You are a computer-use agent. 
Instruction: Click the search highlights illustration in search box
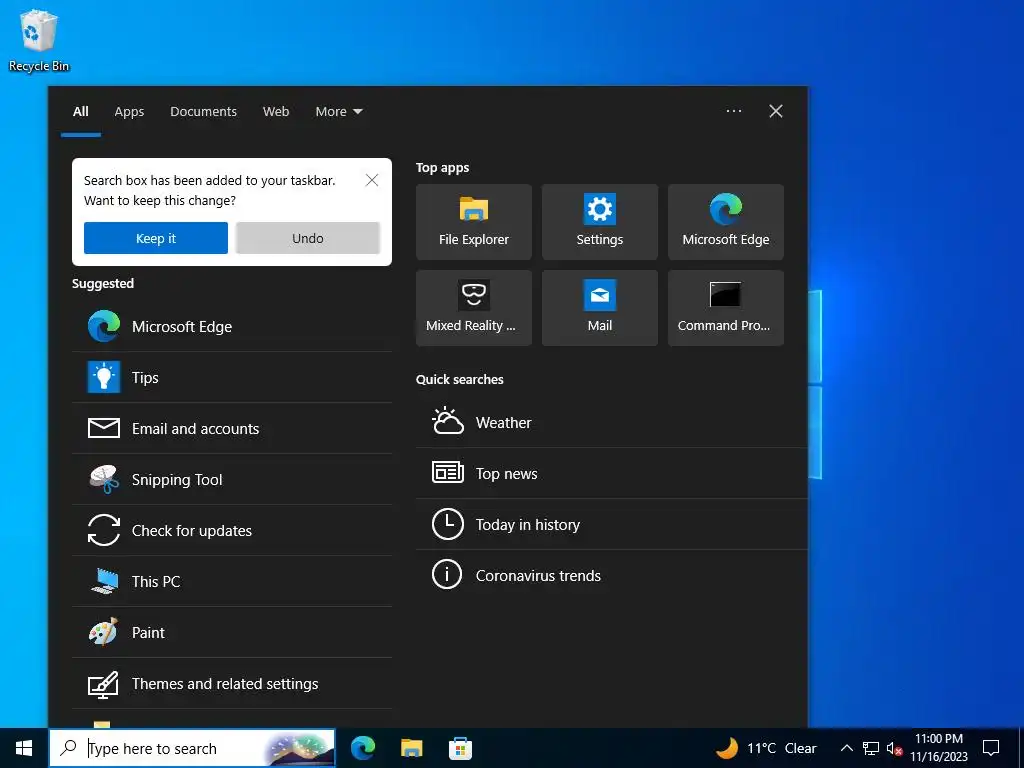(299, 749)
